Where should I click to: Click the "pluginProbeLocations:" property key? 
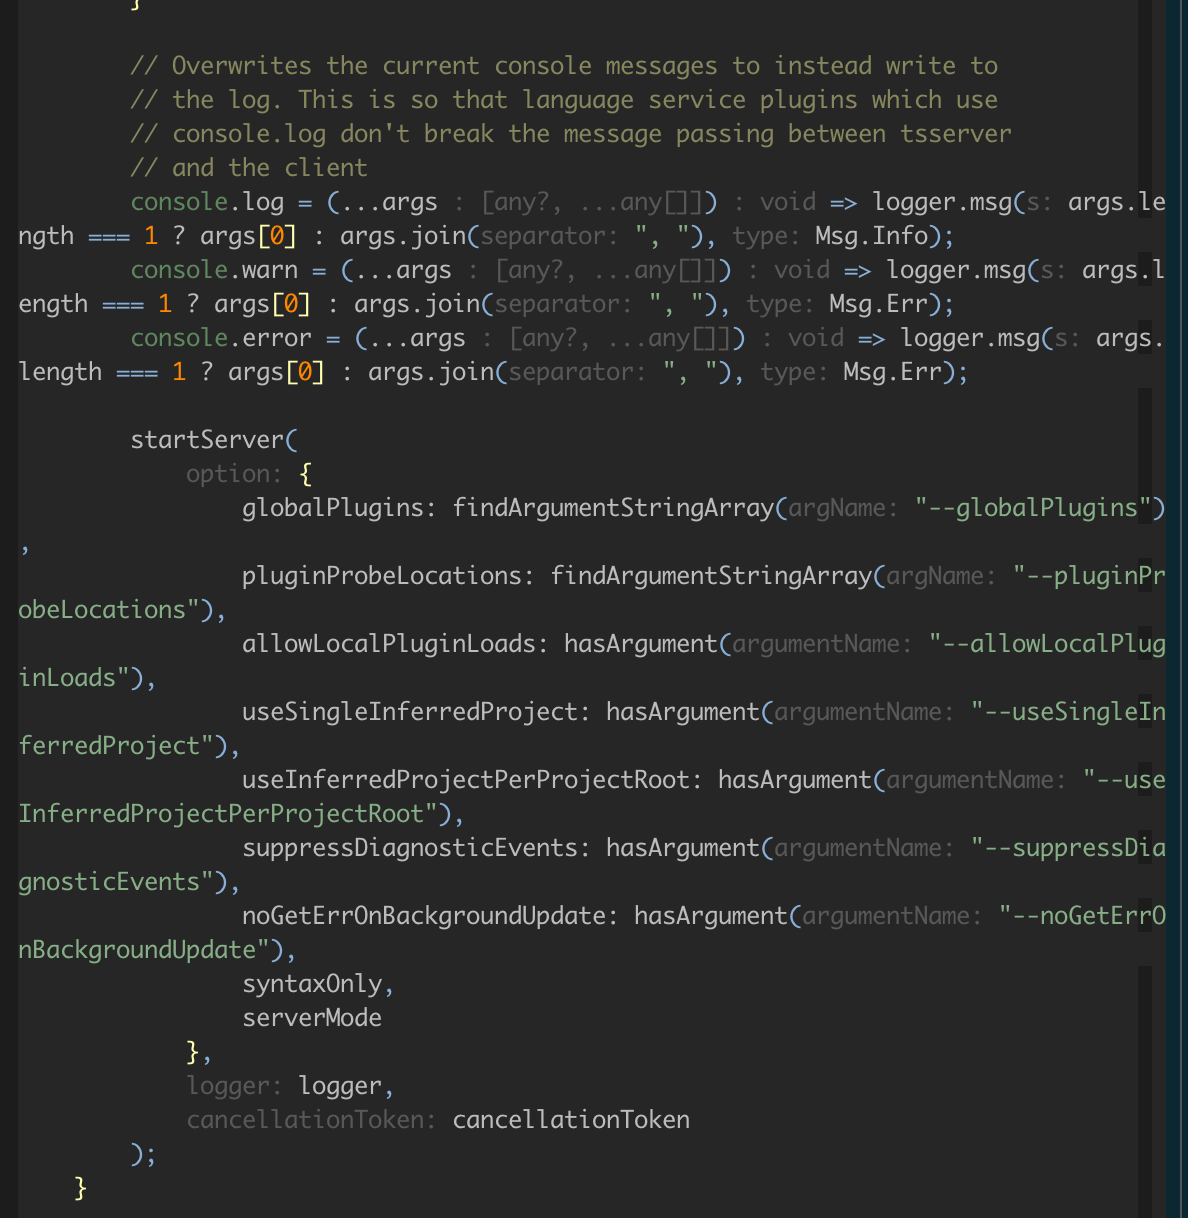[388, 576]
